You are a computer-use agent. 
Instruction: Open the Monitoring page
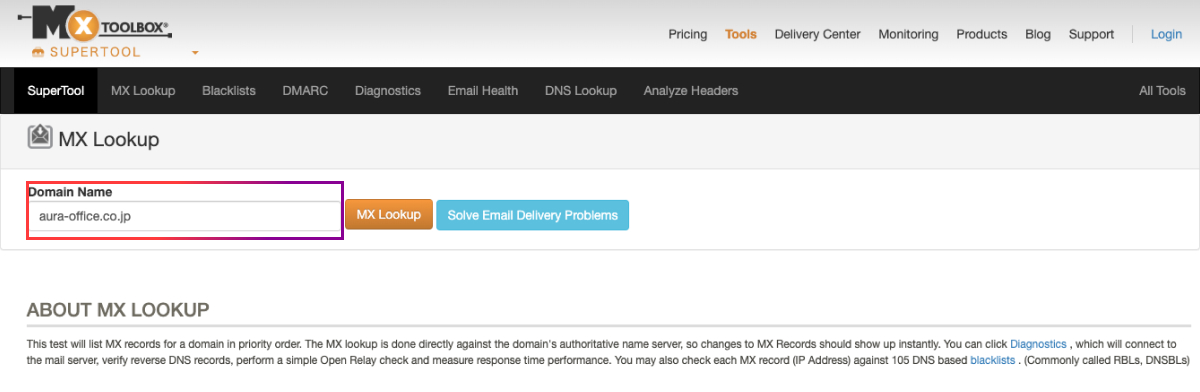(908, 34)
